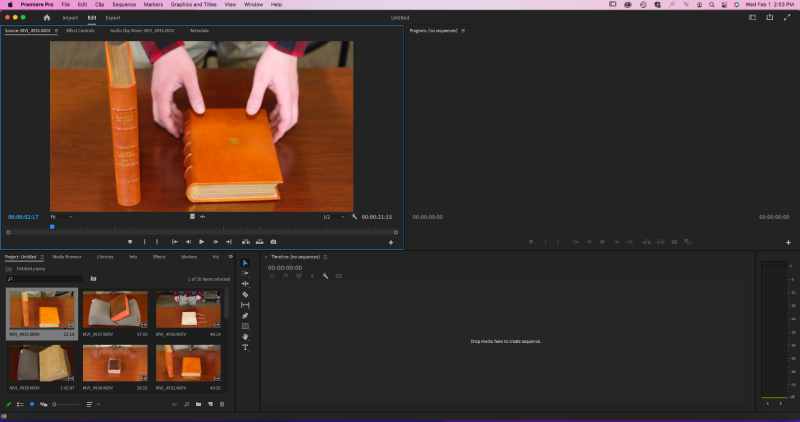Open the Fit zoom level dropdown
This screenshot has height=422, width=800.
click(x=60, y=216)
